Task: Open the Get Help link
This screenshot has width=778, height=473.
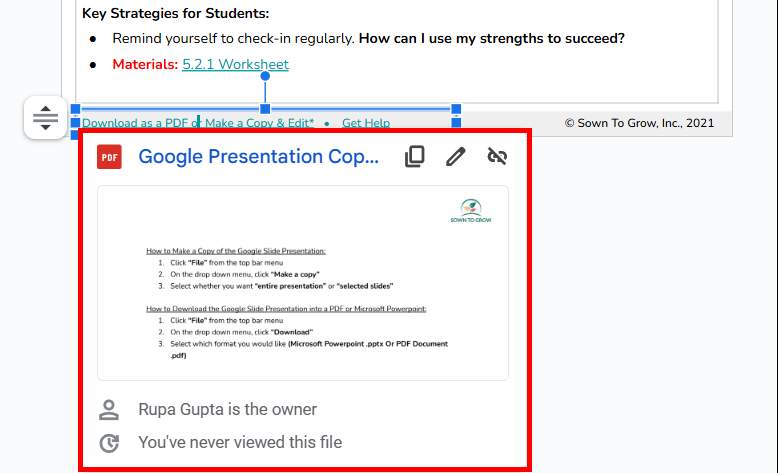Action: [x=366, y=123]
